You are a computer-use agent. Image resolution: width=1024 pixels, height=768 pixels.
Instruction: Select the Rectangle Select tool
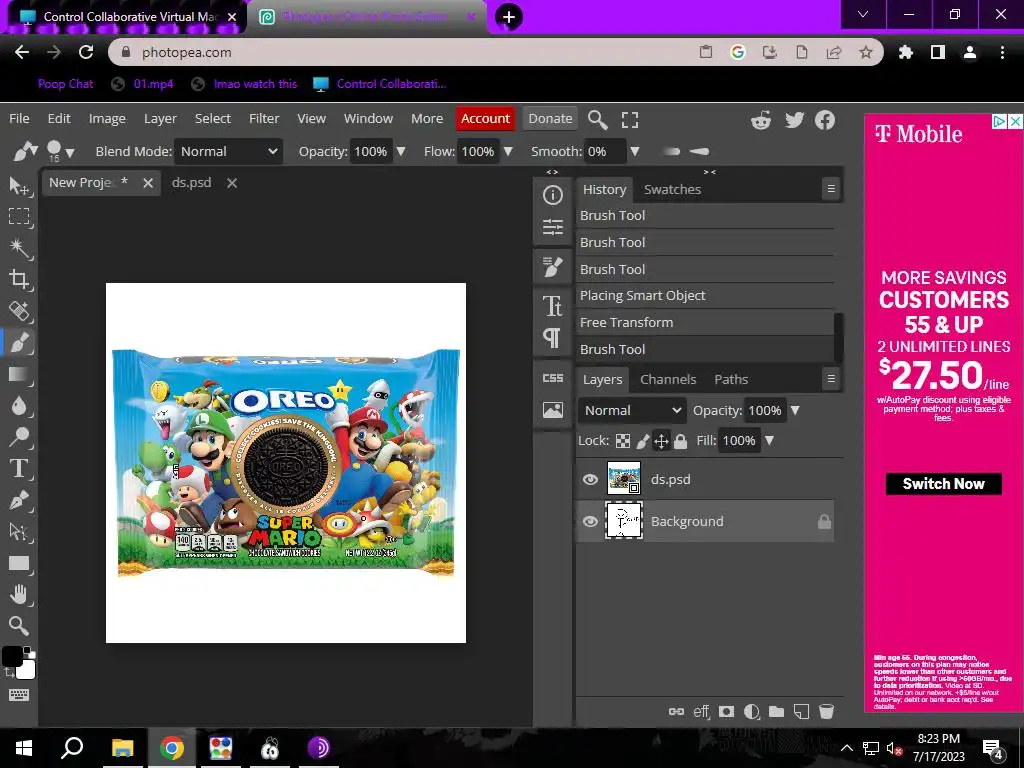coord(19,216)
